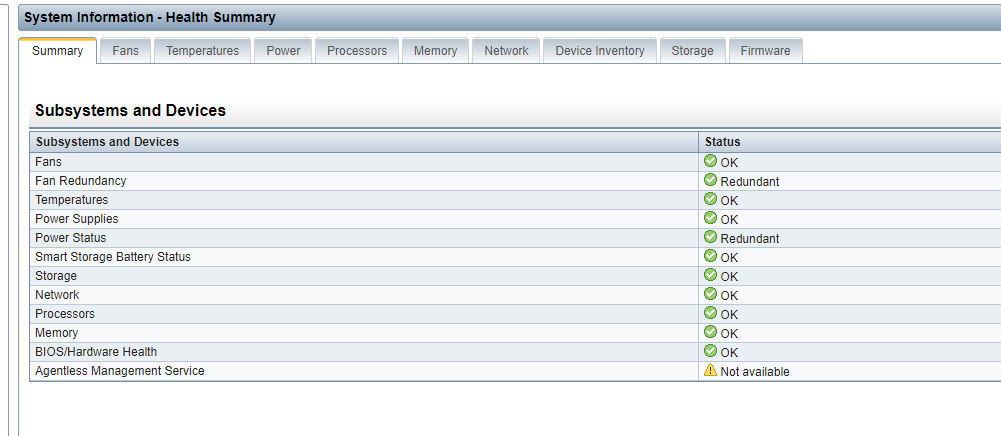1001x436 pixels.
Task: Click the Fan Redundancy green status icon
Action: 710,180
